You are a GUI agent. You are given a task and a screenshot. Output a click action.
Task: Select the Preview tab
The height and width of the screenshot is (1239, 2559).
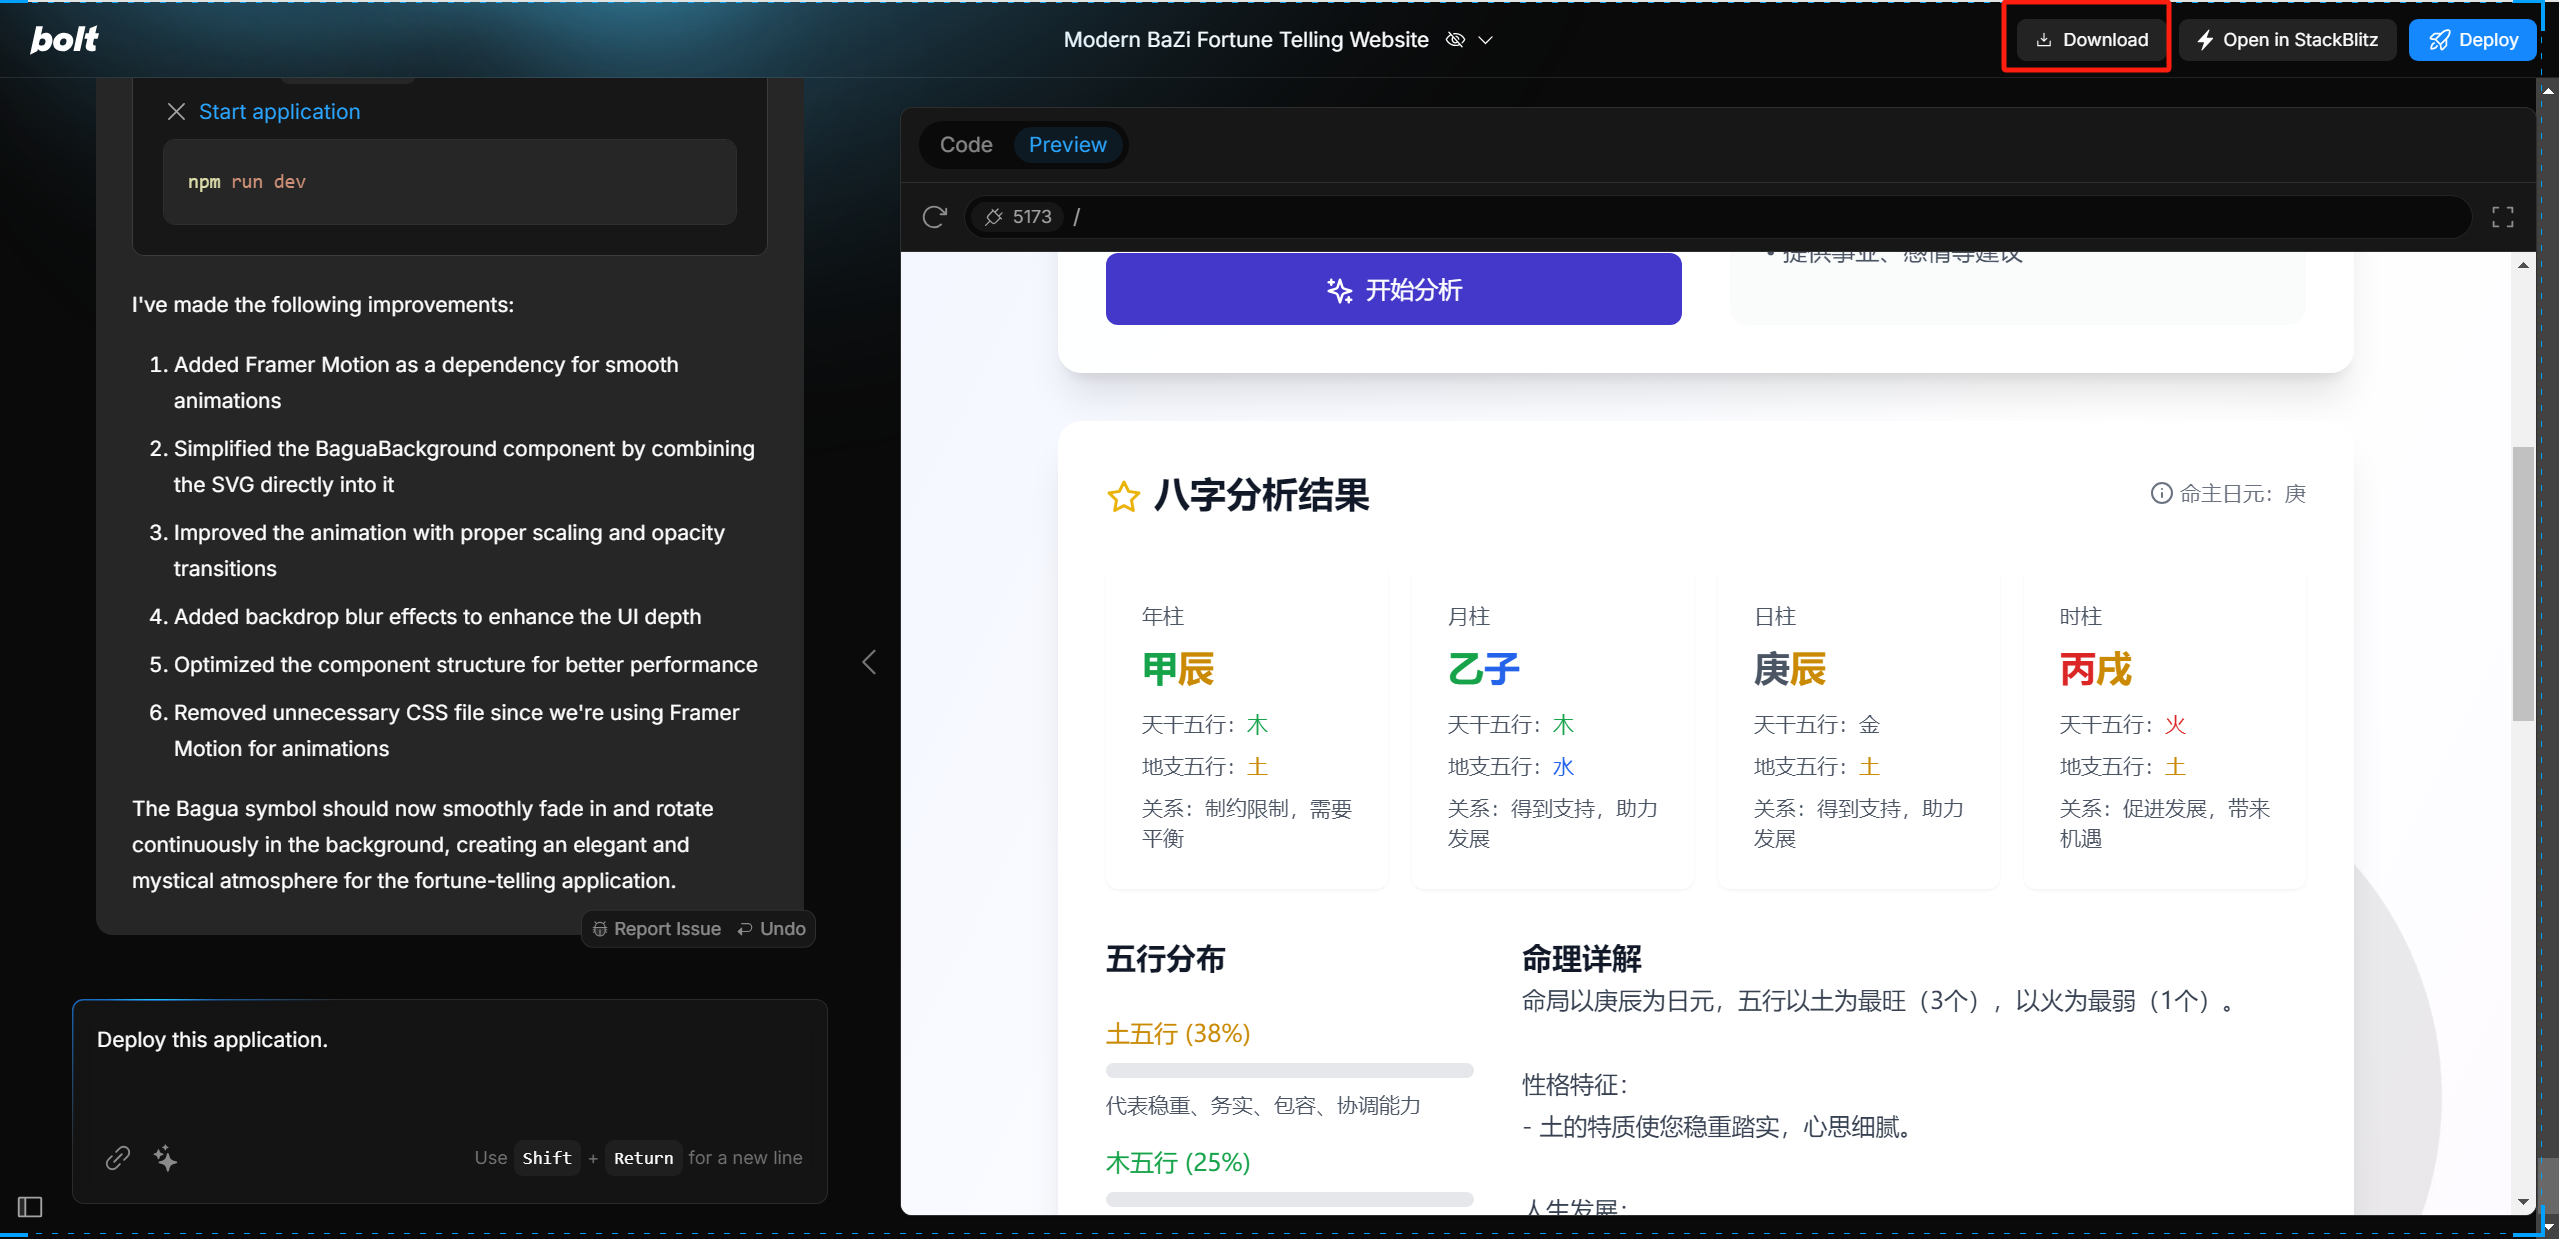[1067, 144]
